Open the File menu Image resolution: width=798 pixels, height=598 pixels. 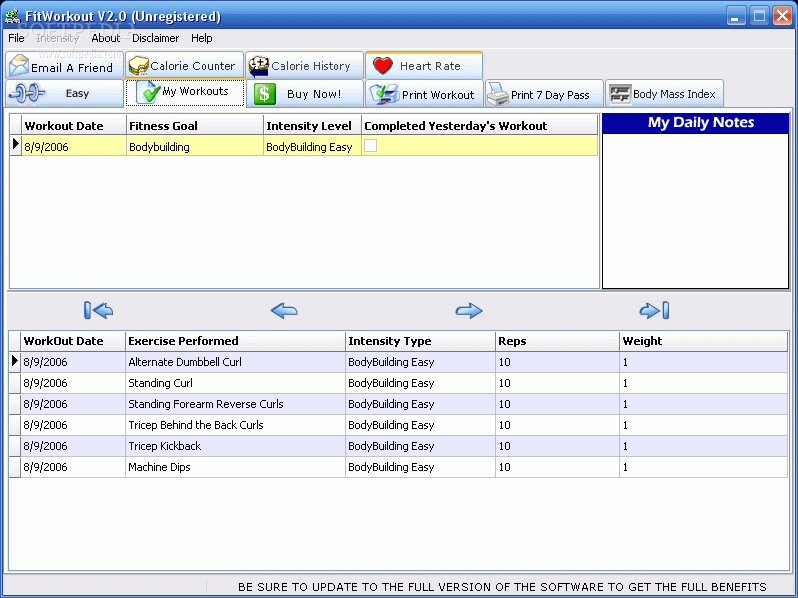point(16,38)
